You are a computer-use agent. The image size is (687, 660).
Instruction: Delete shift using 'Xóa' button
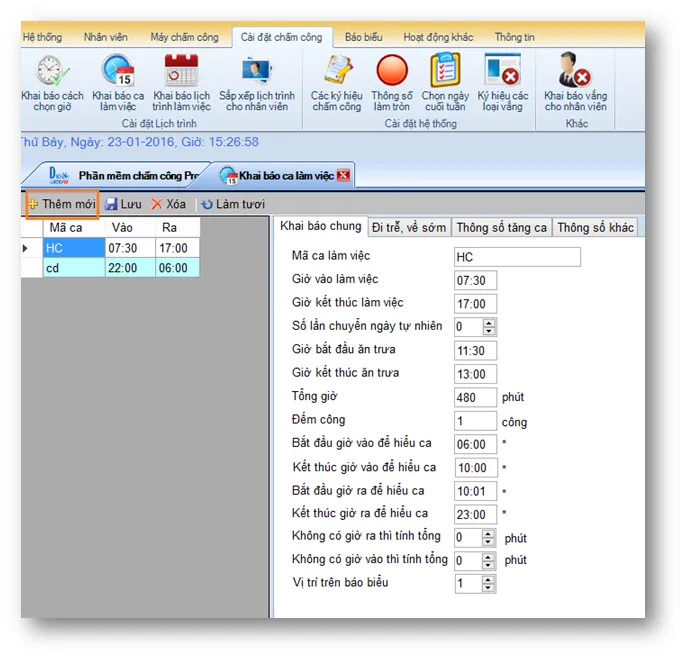168,204
